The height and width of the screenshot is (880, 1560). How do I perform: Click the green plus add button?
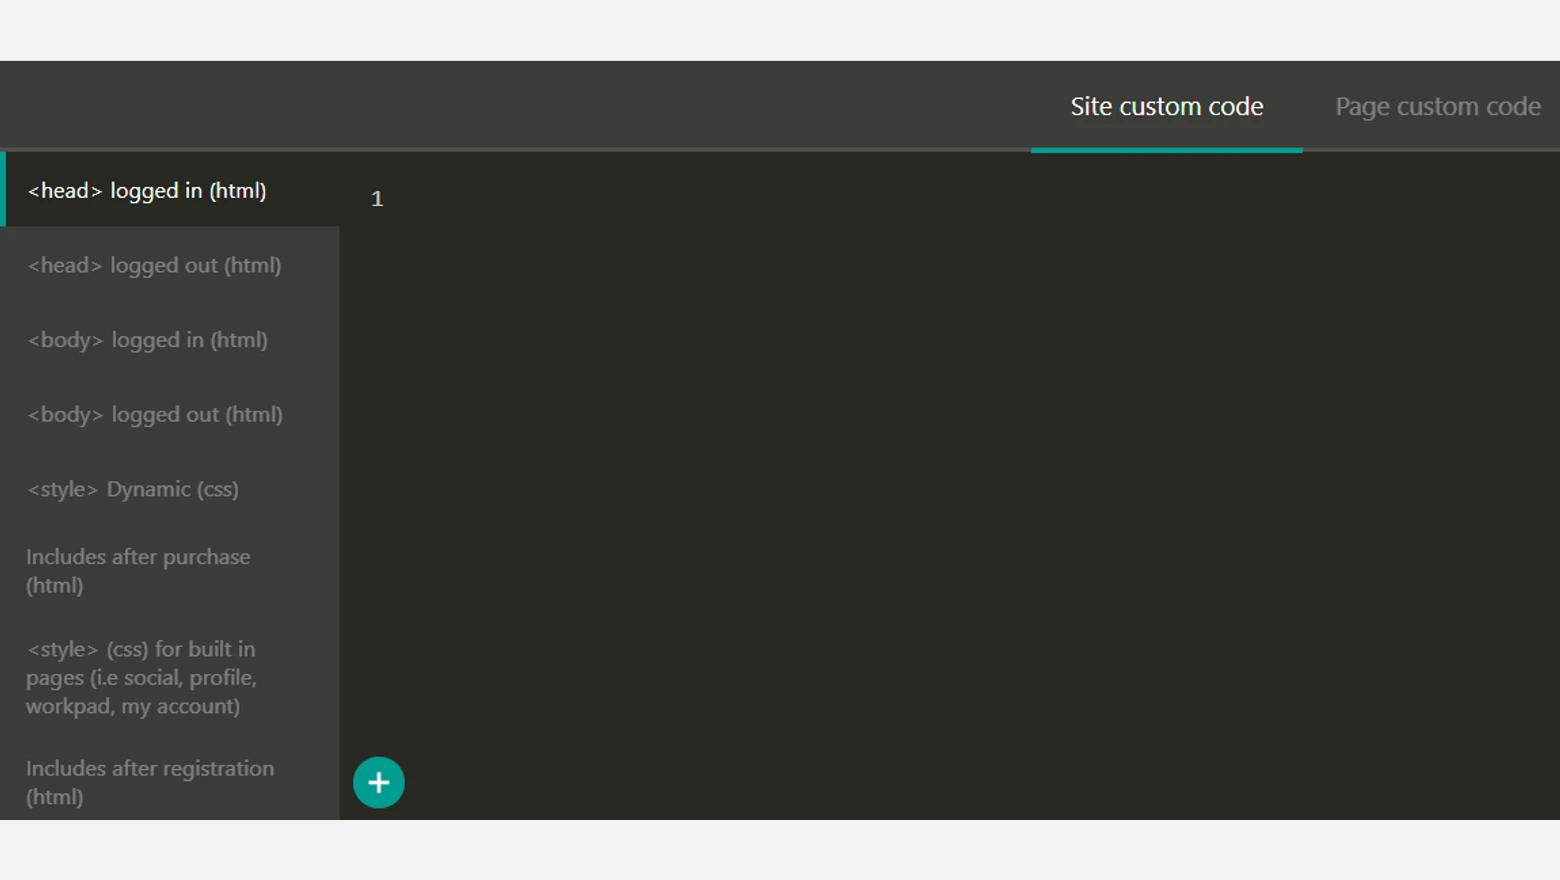tap(379, 782)
